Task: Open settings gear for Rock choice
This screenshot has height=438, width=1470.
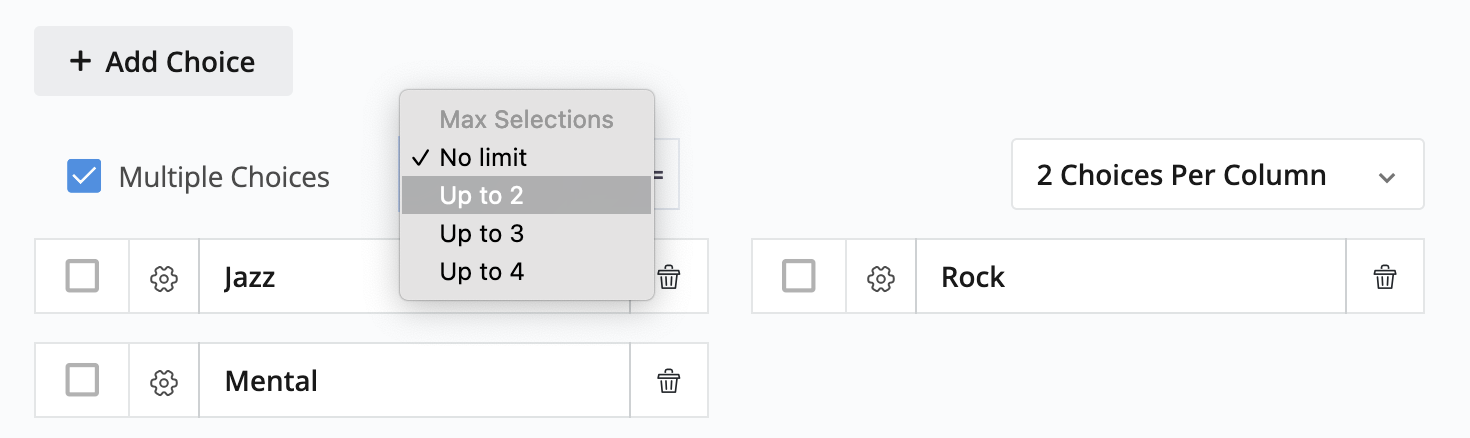Action: pyautogui.click(x=881, y=277)
